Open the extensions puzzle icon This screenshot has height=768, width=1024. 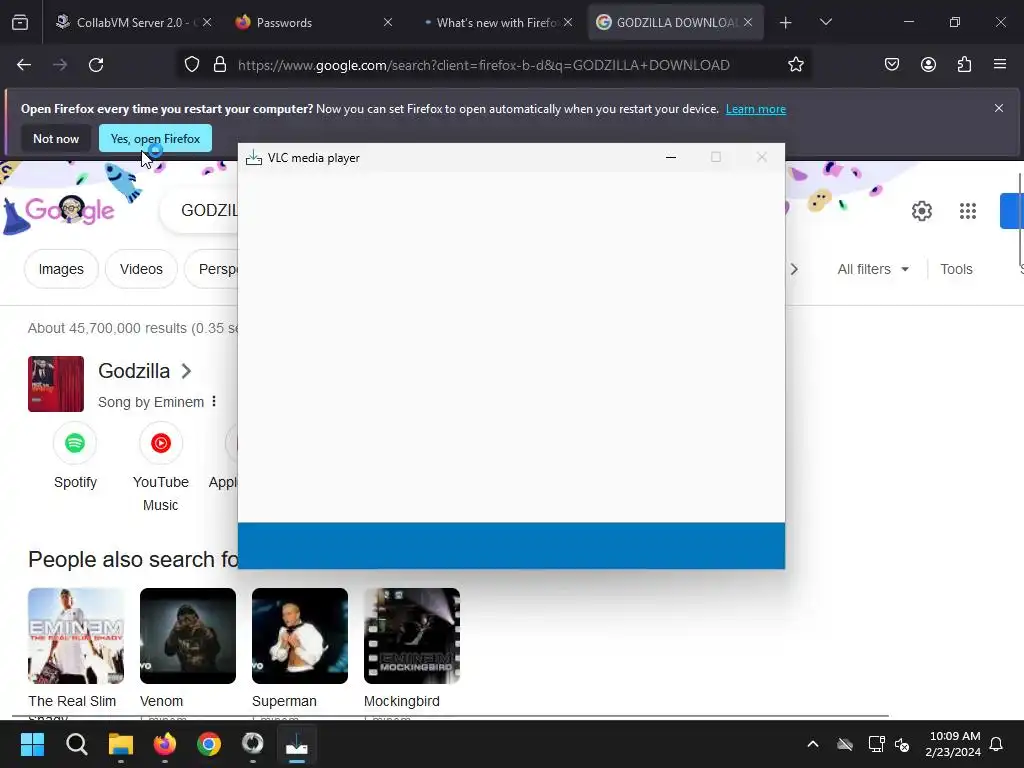[964, 65]
